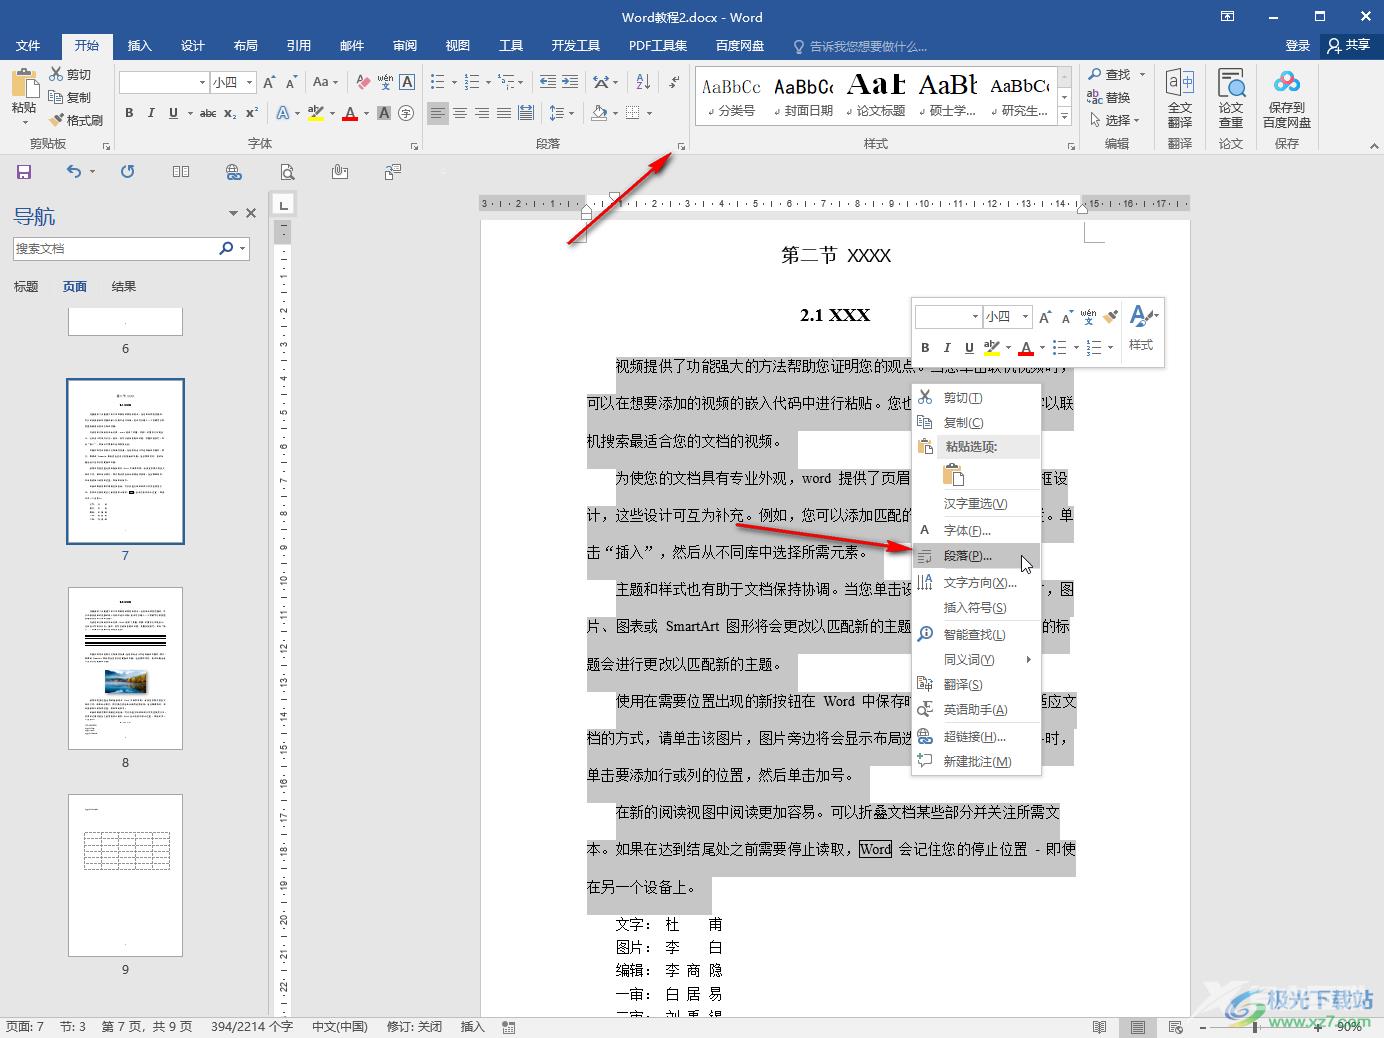
Task: Switch to 结果 tab in navigation pane
Action: [124, 287]
